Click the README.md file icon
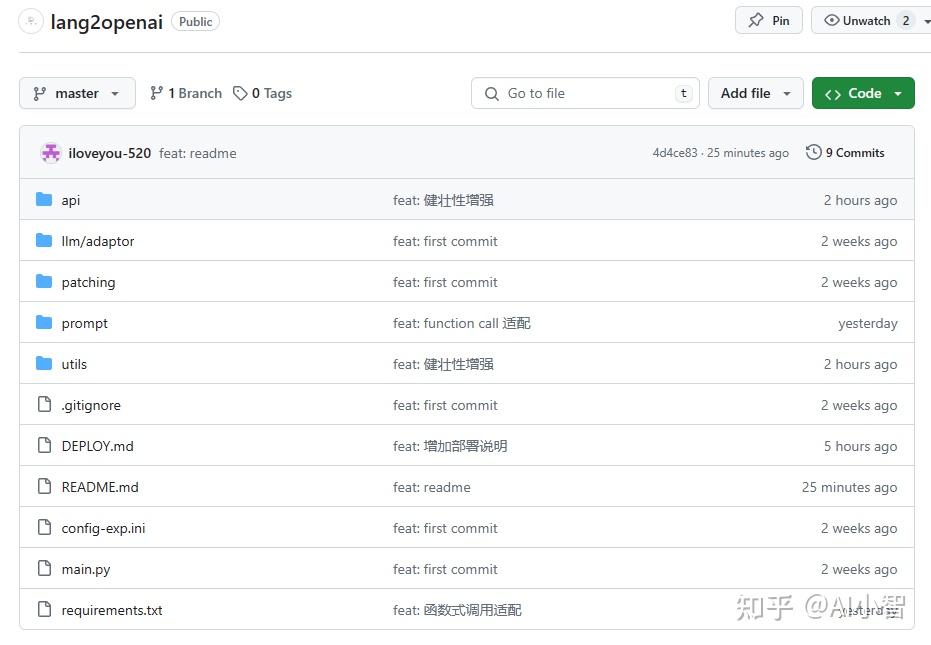Image resolution: width=931 pixels, height=645 pixels. pos(44,486)
